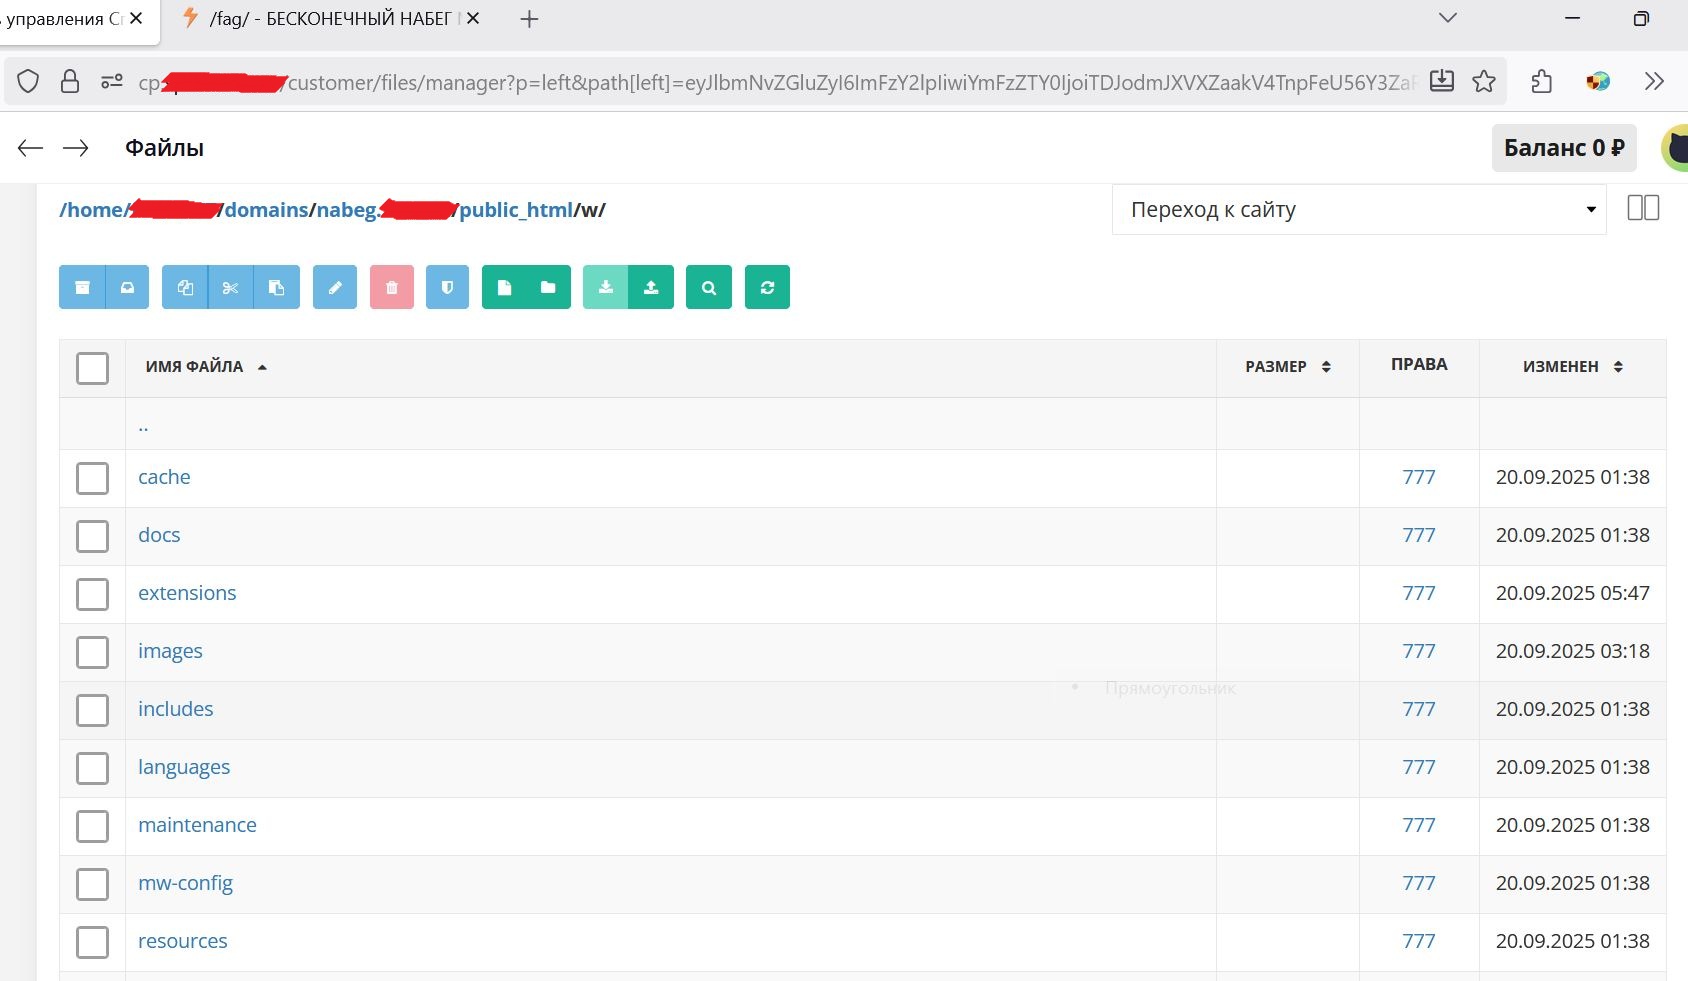This screenshot has height=981, width=1688.
Task: Create a new file with the document icon
Action: [x=504, y=287]
